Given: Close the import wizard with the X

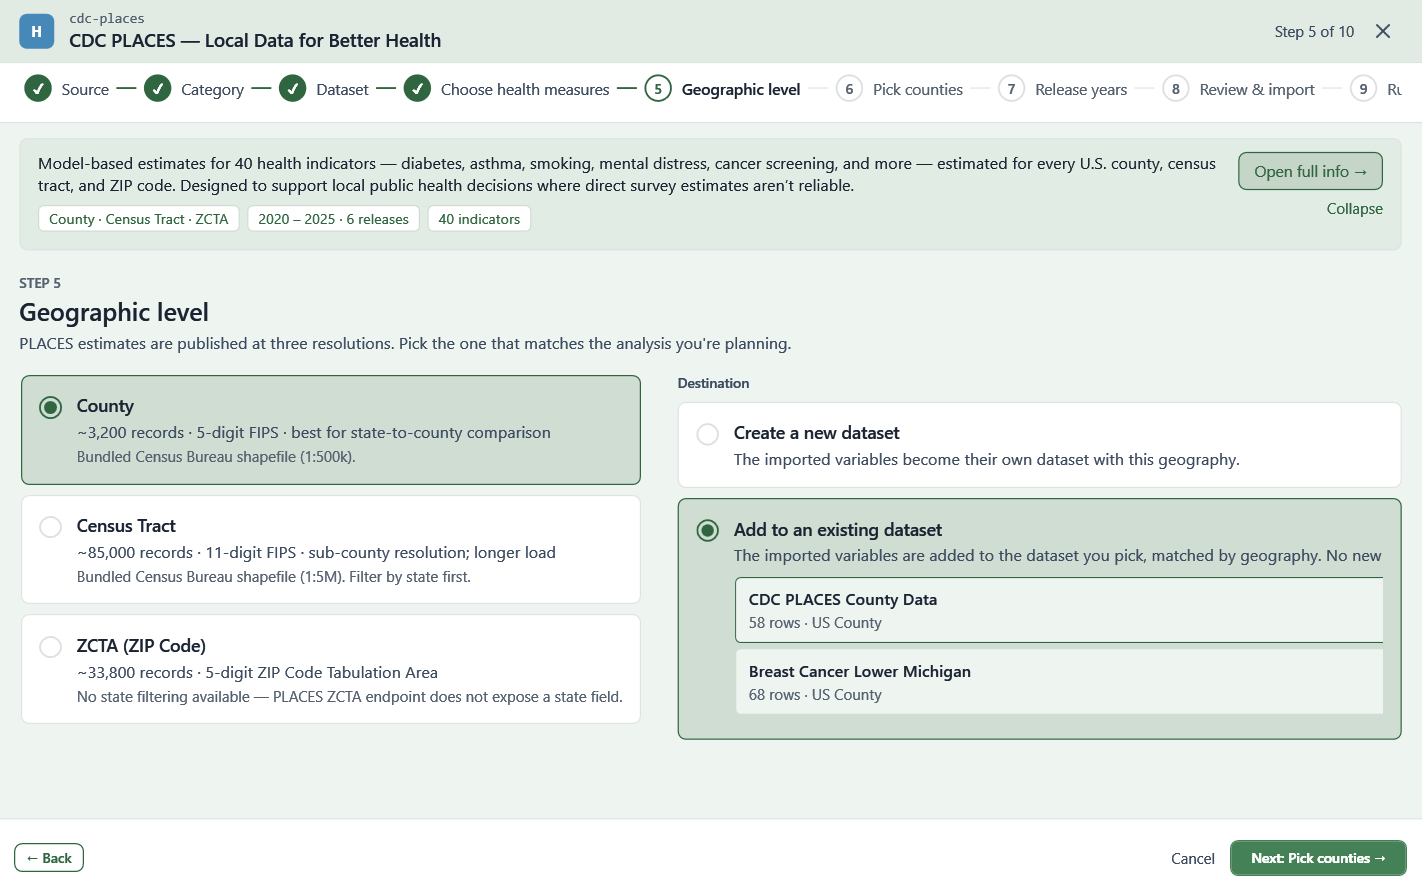Looking at the screenshot, I should click(x=1383, y=31).
